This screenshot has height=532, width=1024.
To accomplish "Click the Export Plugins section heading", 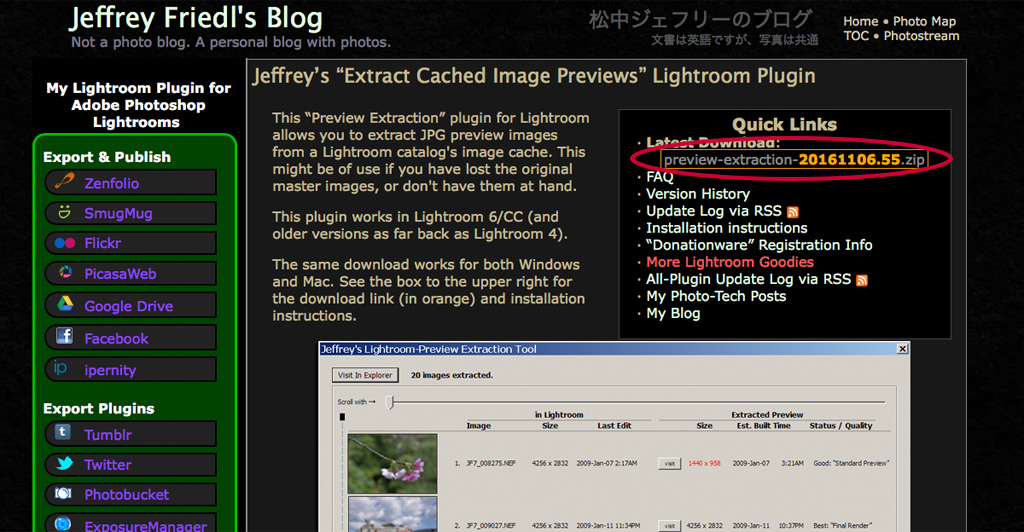I will click(x=99, y=409).
